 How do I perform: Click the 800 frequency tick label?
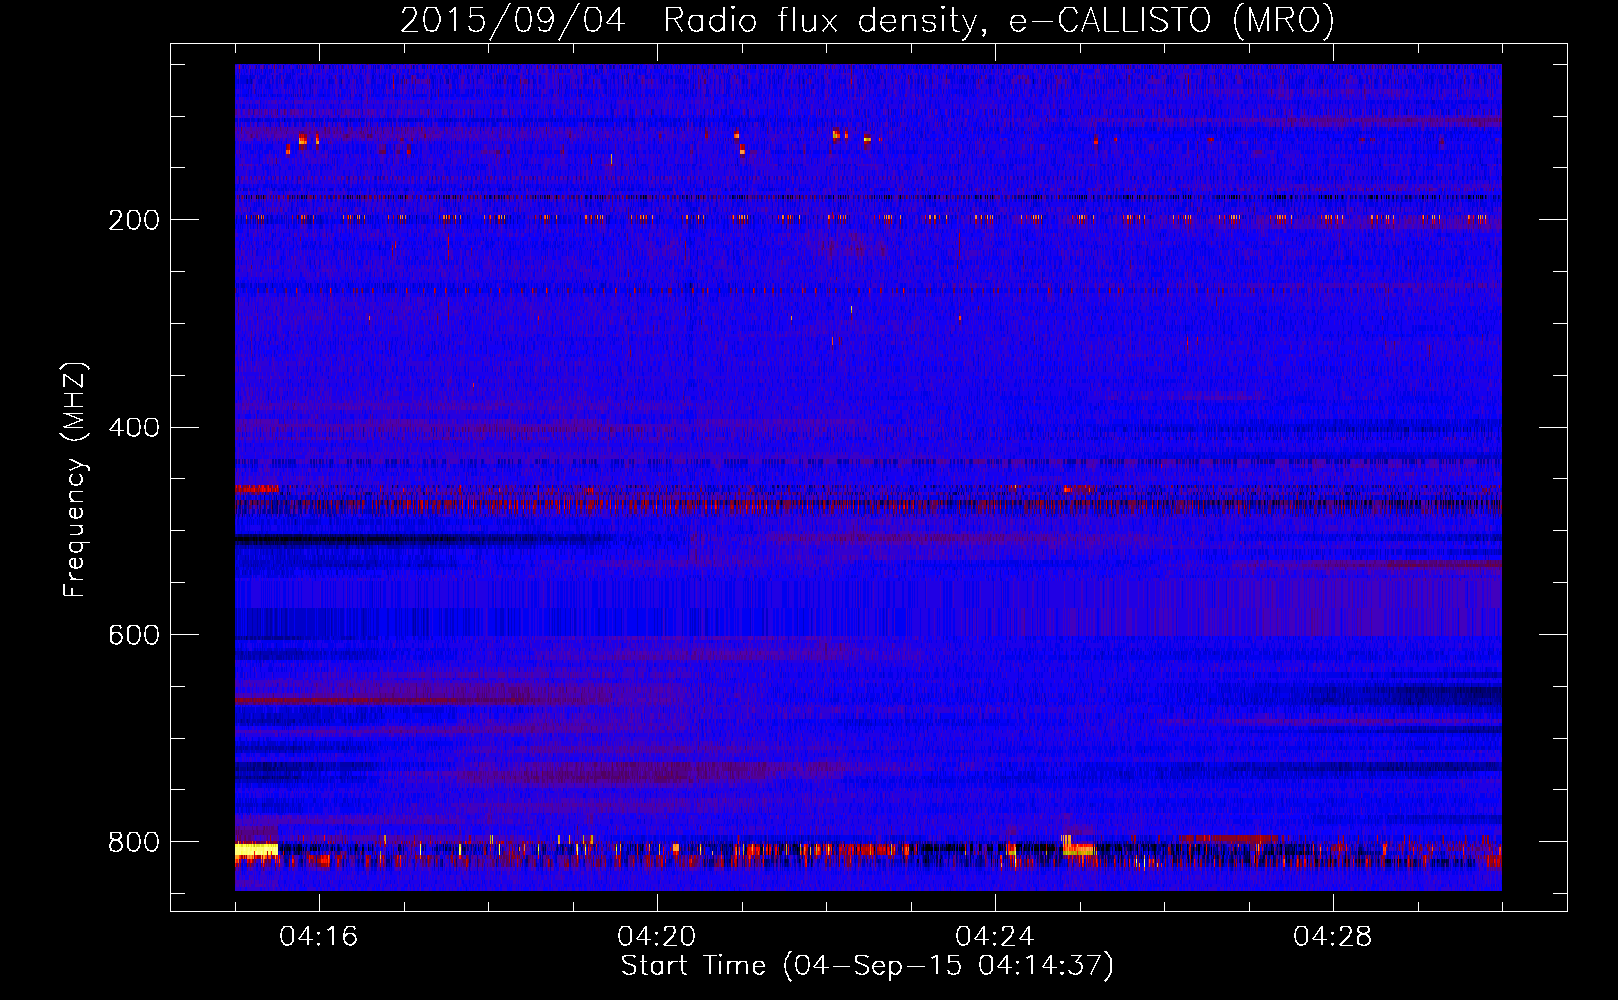pyautogui.click(x=134, y=842)
